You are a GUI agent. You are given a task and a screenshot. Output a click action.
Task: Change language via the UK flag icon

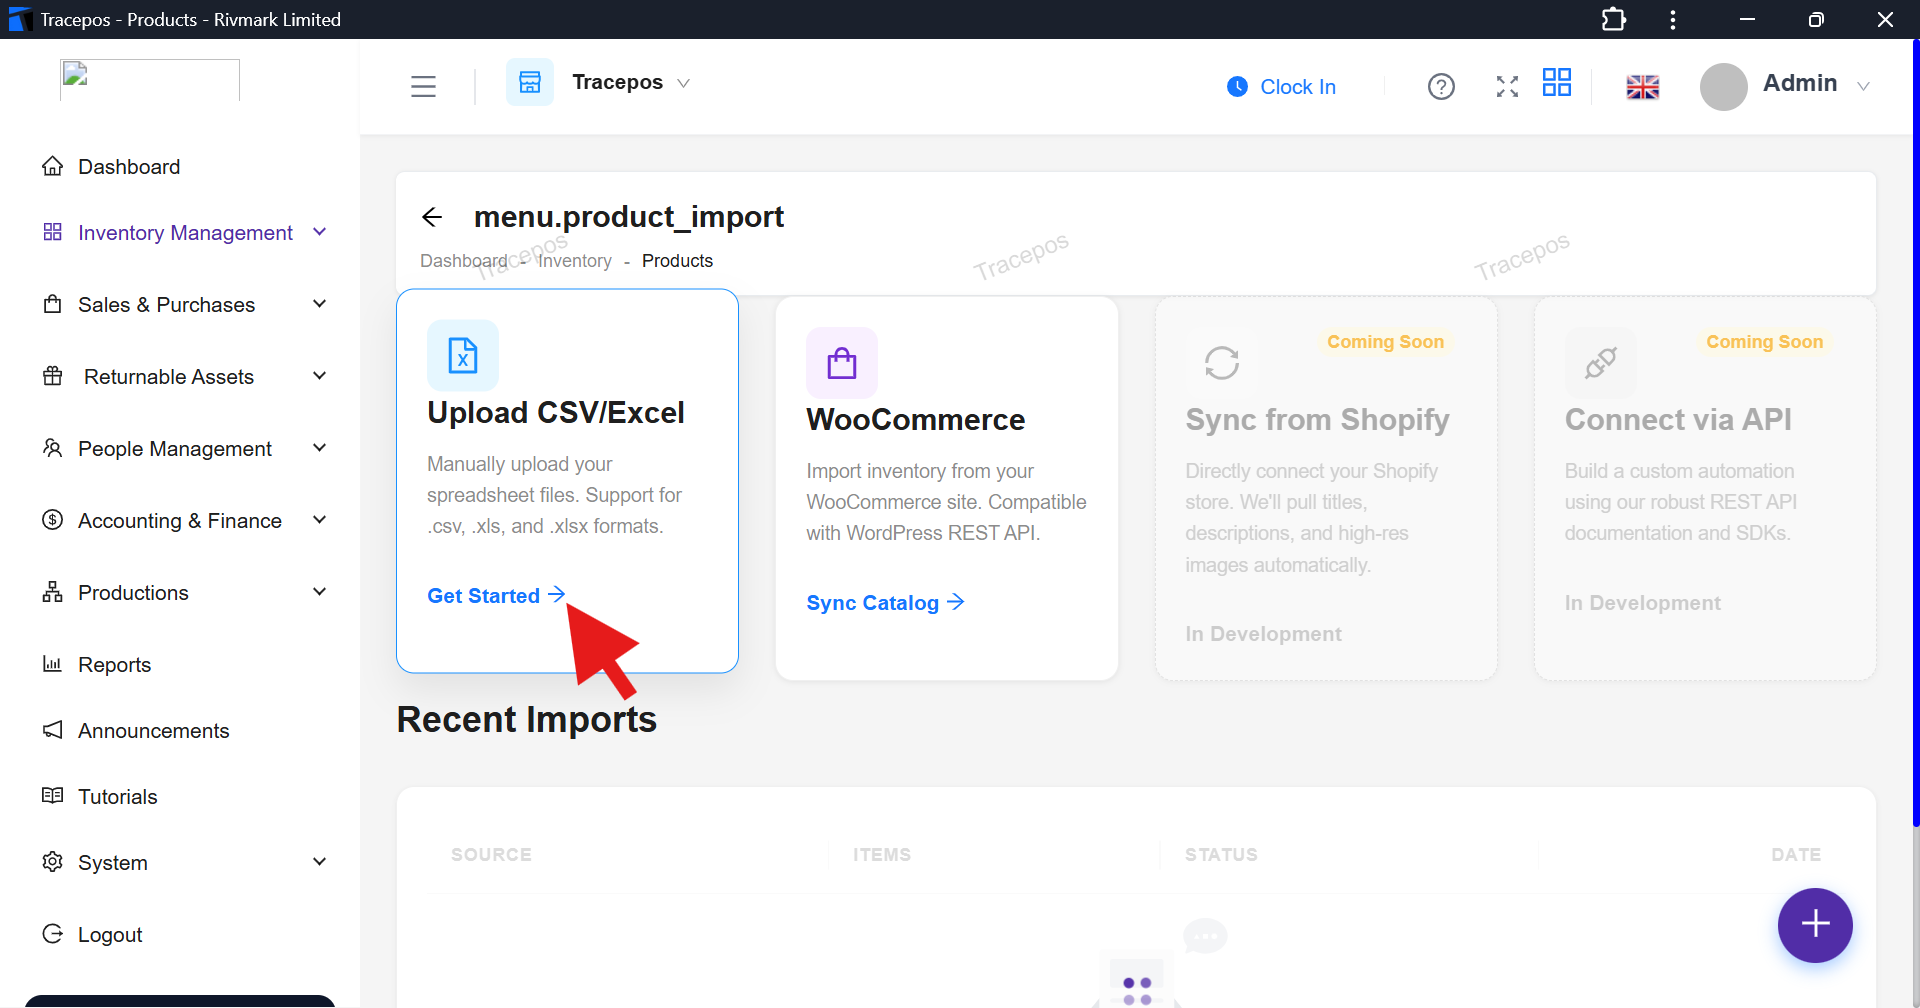tap(1643, 87)
